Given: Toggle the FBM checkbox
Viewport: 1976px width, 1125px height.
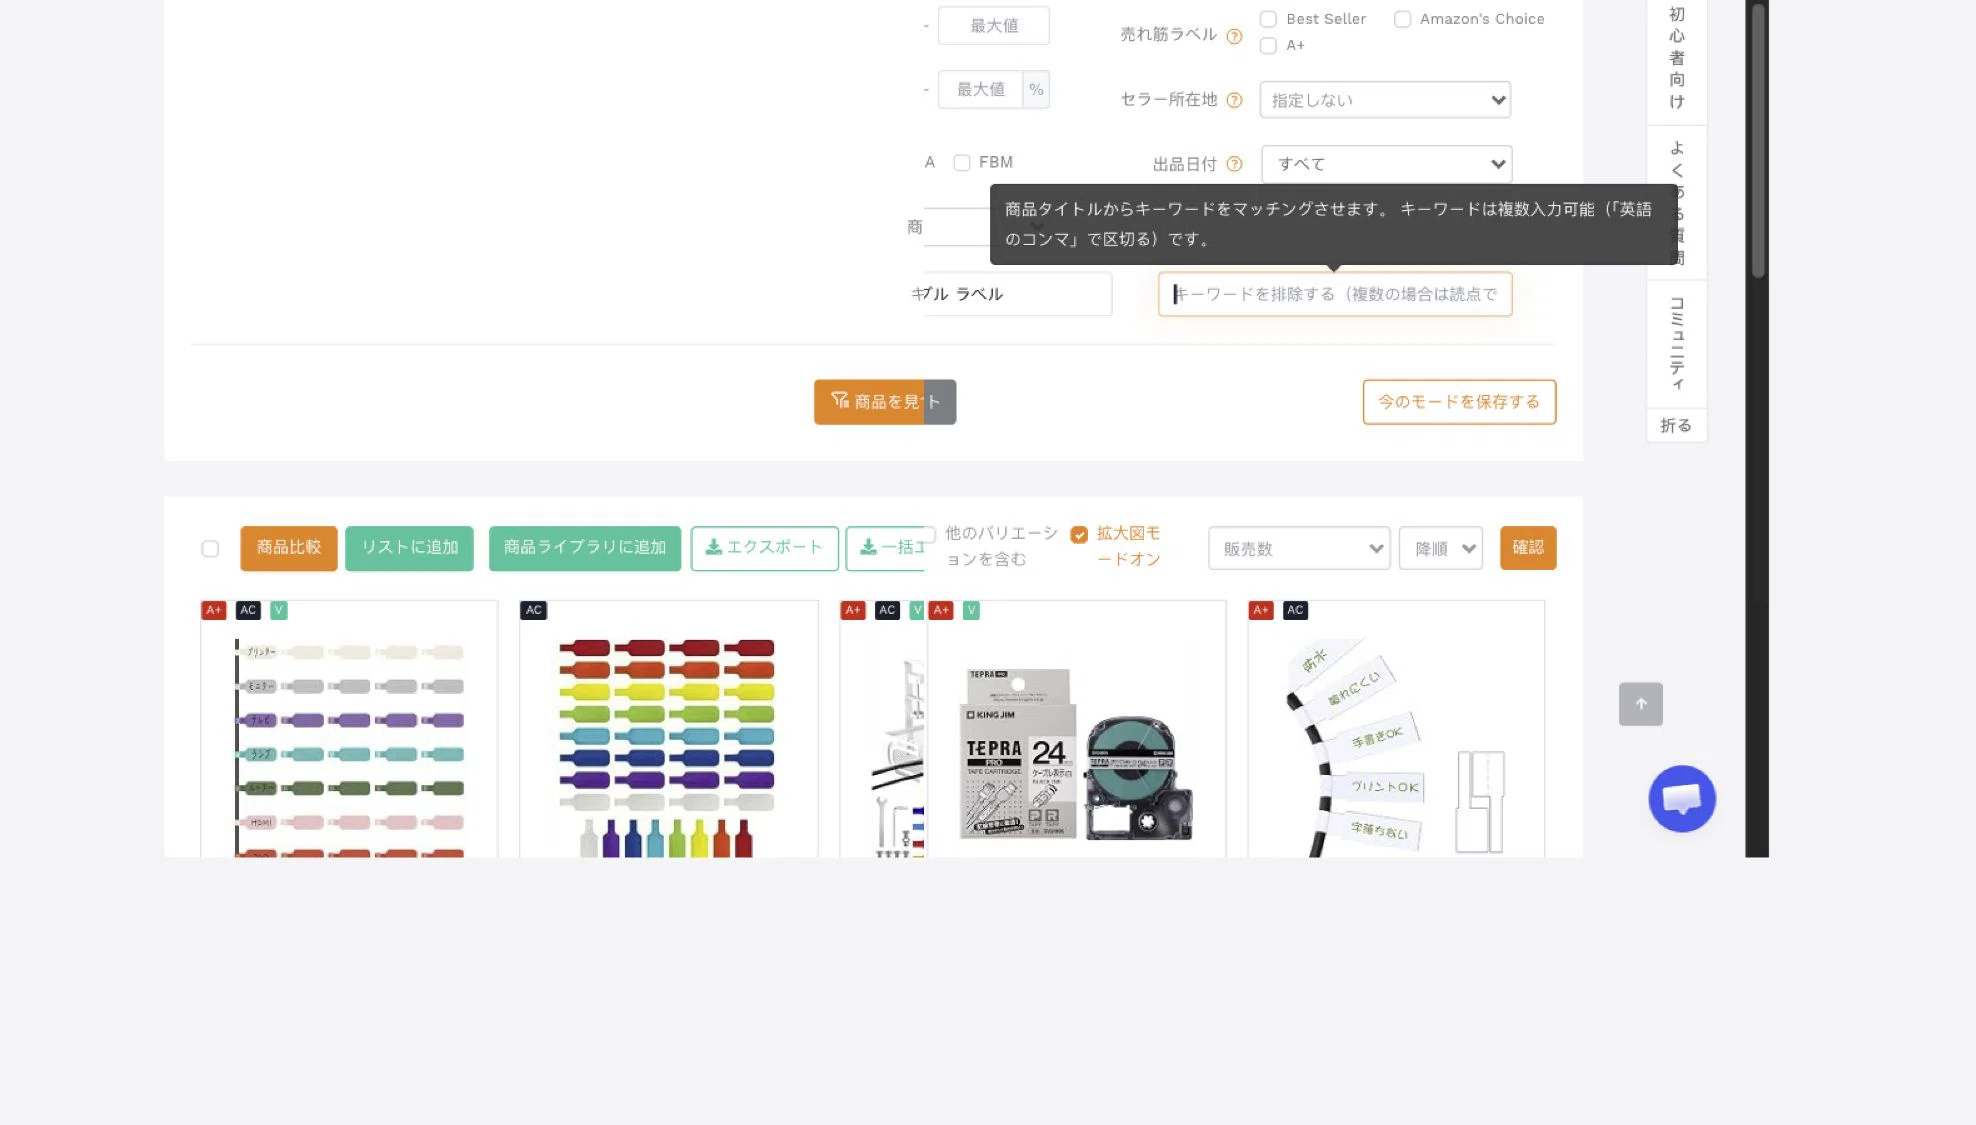Looking at the screenshot, I should point(962,163).
